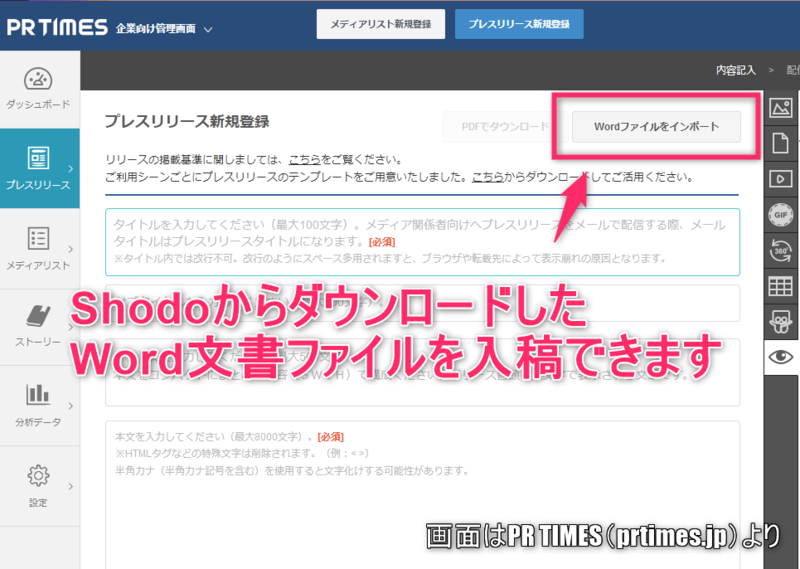Click the insert file document icon
The width and height of the screenshot is (800, 569).
781,143
